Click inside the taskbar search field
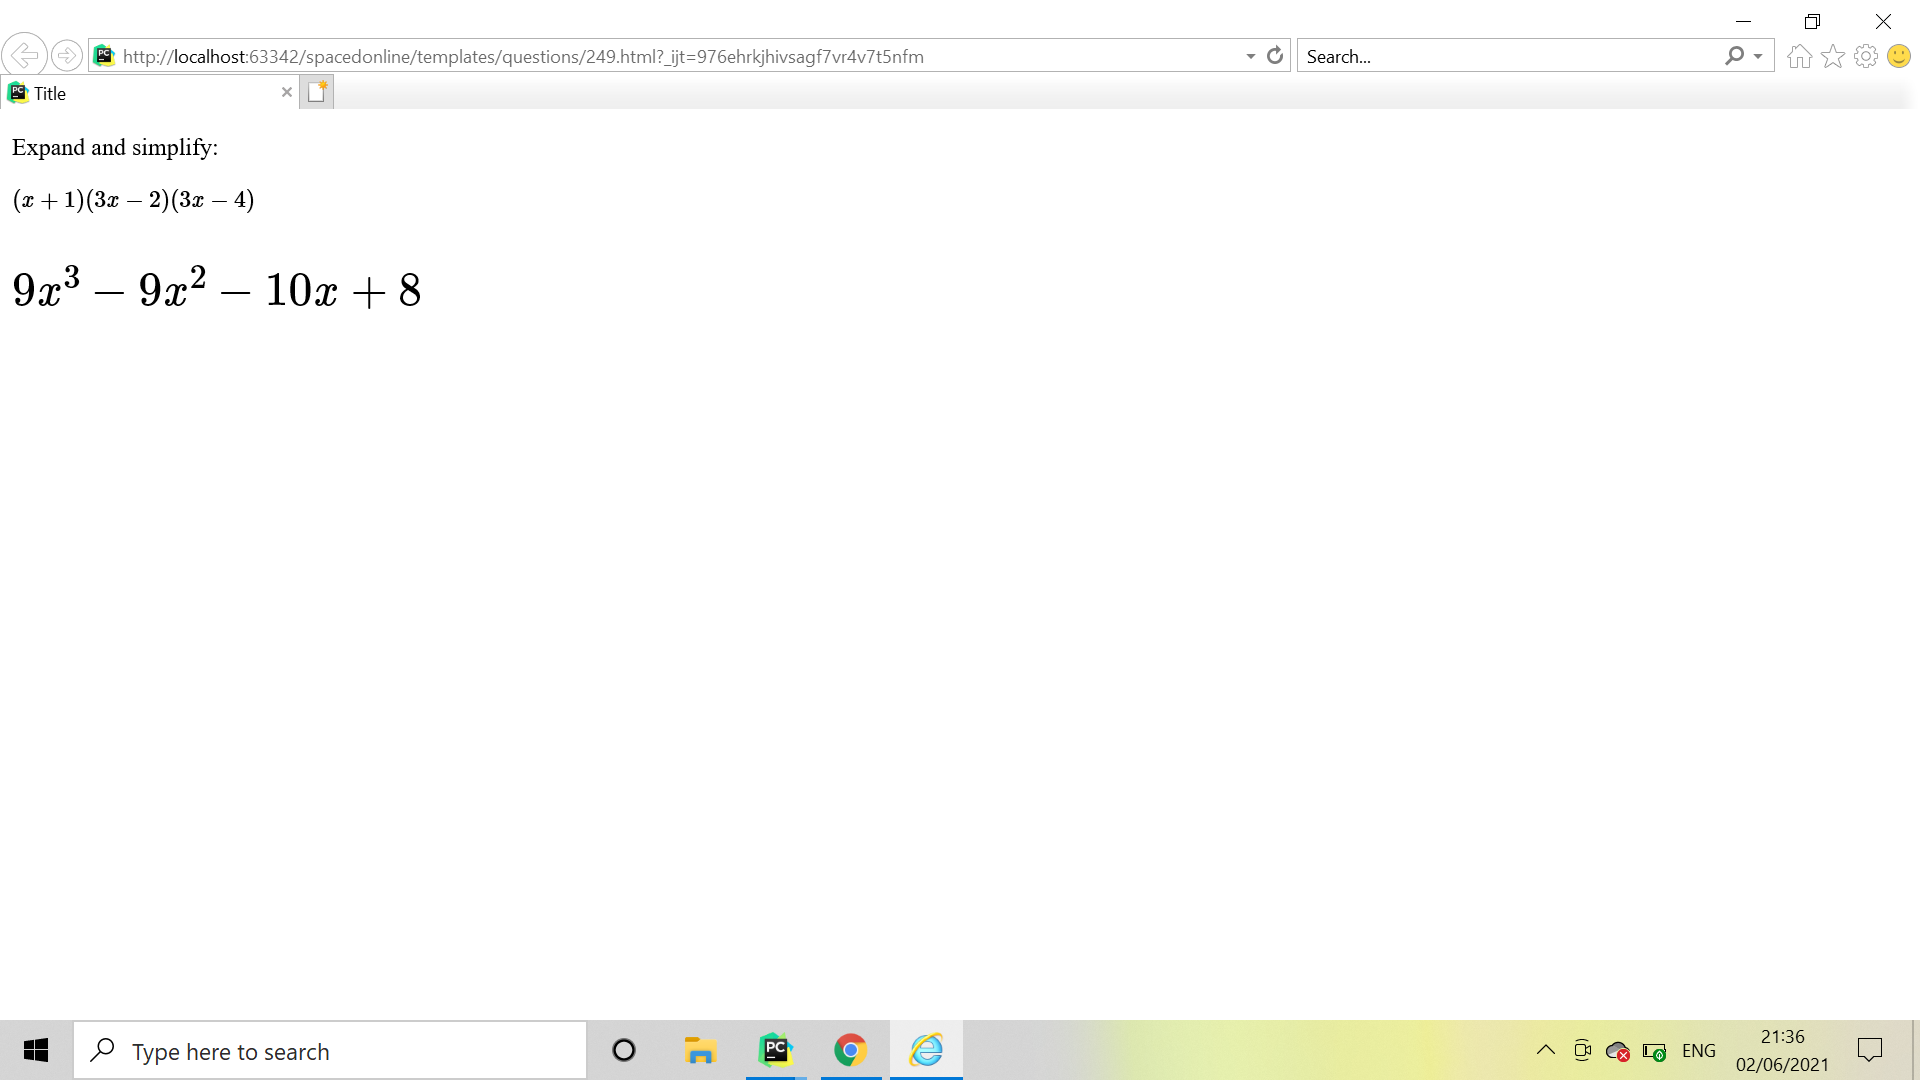Image resolution: width=1920 pixels, height=1080 pixels. (x=330, y=1050)
